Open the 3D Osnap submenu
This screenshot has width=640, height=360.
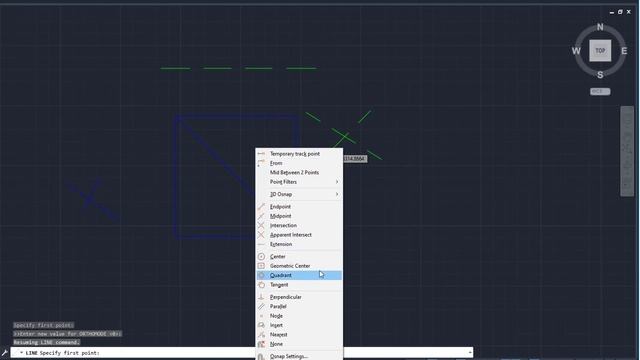click(299, 194)
